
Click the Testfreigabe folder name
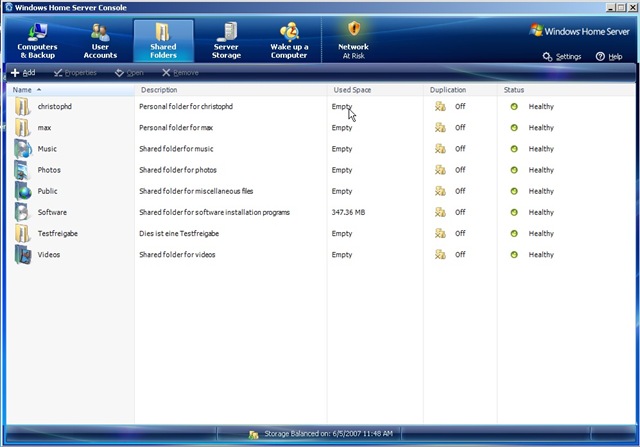[x=58, y=234]
